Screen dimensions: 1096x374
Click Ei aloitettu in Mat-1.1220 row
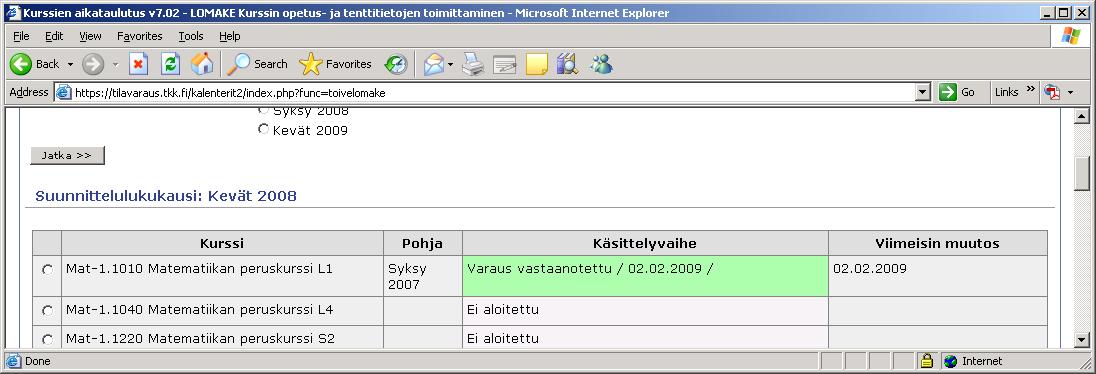click(503, 338)
